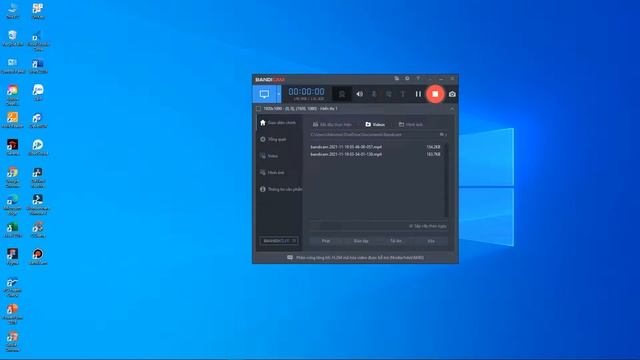Mute the speaker sound icon

coord(359,94)
